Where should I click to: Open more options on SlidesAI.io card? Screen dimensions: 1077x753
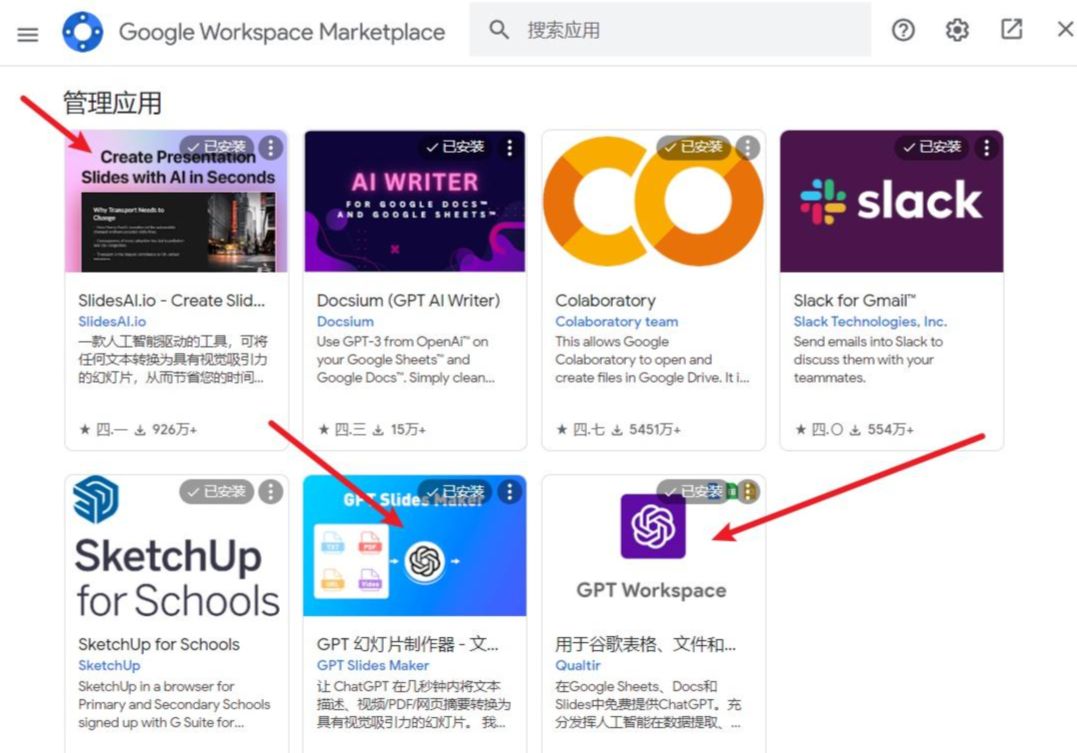click(x=271, y=147)
